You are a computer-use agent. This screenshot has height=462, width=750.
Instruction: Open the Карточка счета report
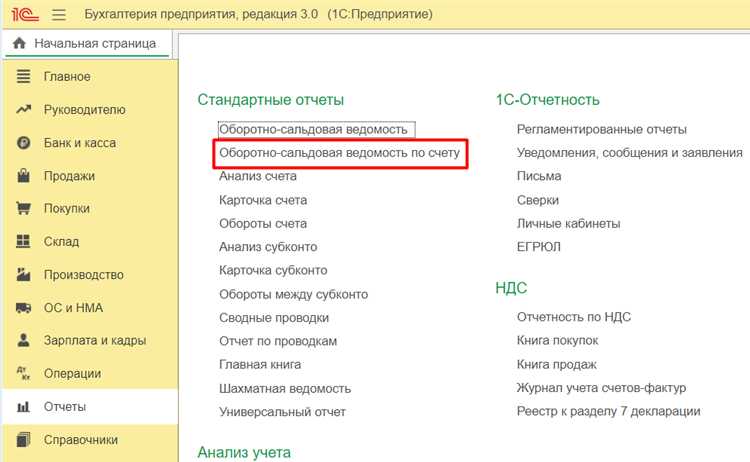coord(263,200)
